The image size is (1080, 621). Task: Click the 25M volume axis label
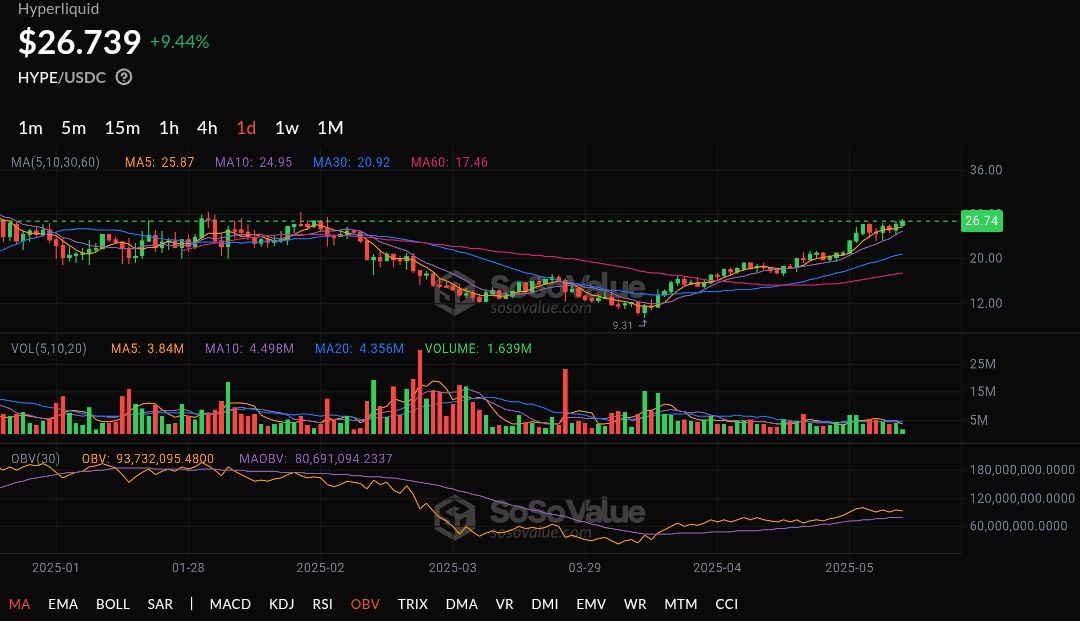tap(982, 364)
